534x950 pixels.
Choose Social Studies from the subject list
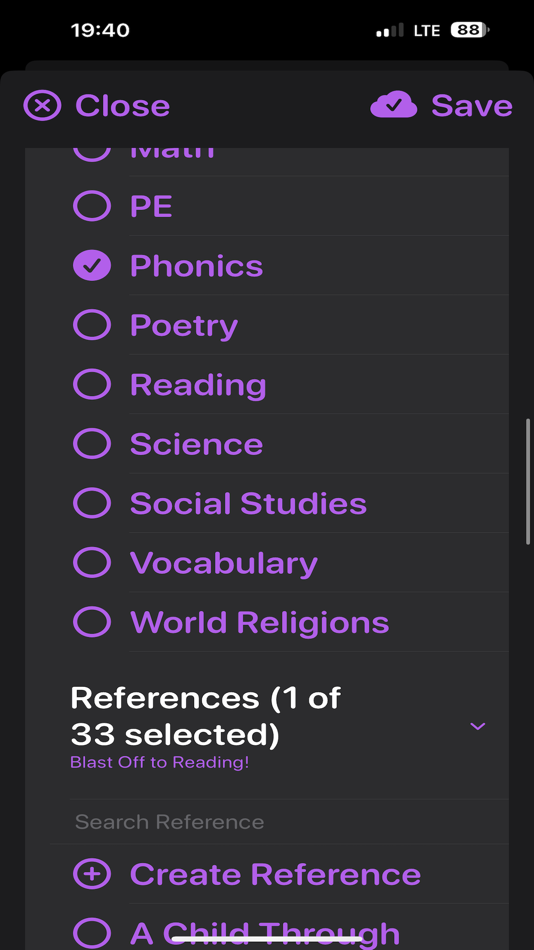pos(248,503)
